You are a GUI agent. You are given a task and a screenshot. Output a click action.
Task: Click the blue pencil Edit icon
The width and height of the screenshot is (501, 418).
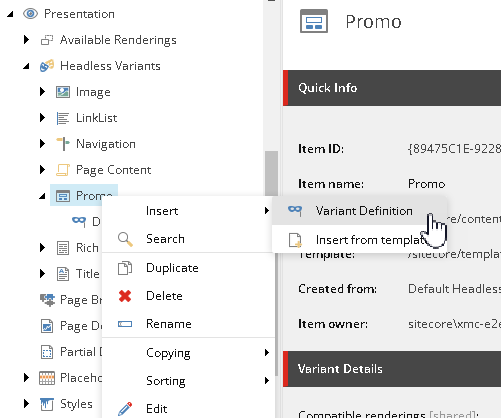tap(125, 409)
